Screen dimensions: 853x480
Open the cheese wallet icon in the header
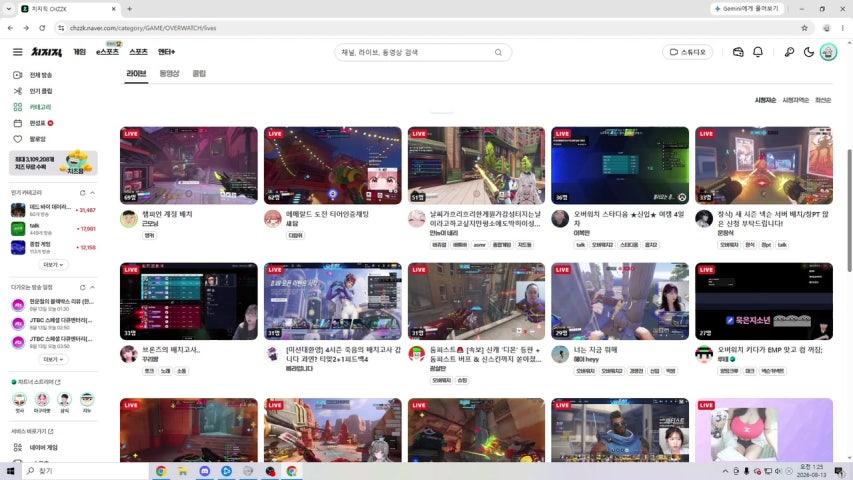(738, 52)
